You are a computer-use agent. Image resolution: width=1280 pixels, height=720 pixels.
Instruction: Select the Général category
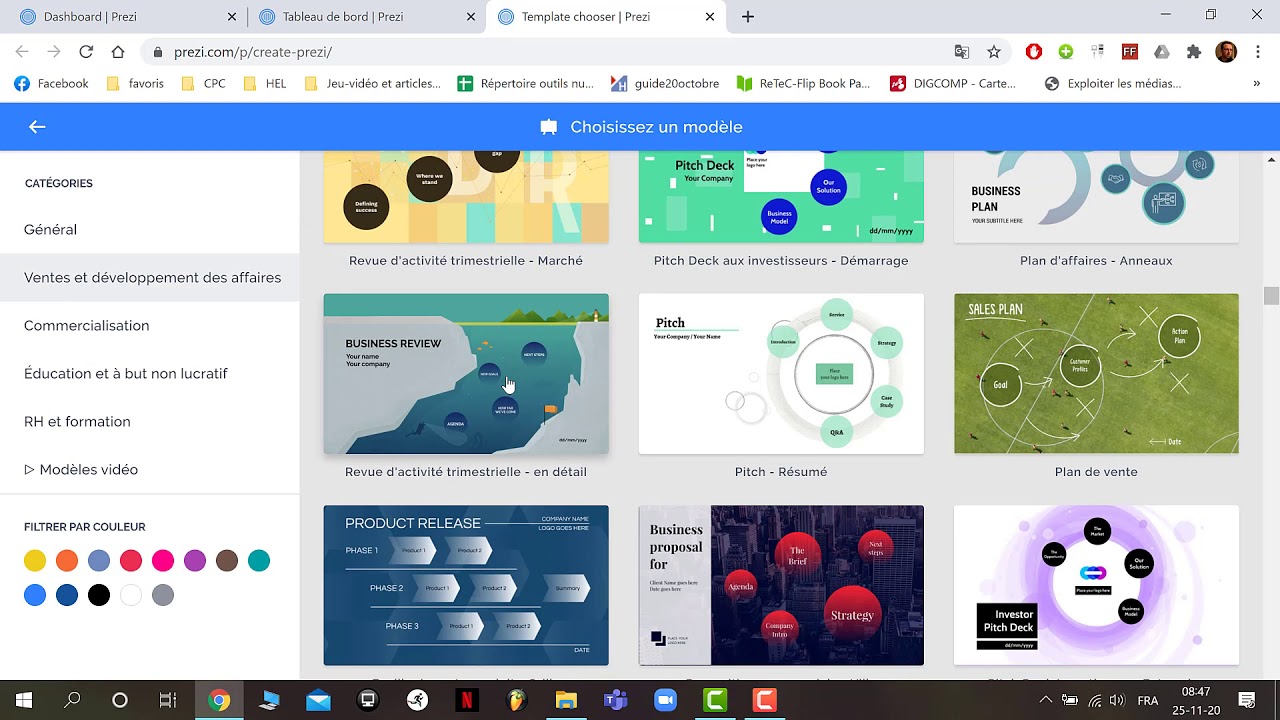[50, 229]
